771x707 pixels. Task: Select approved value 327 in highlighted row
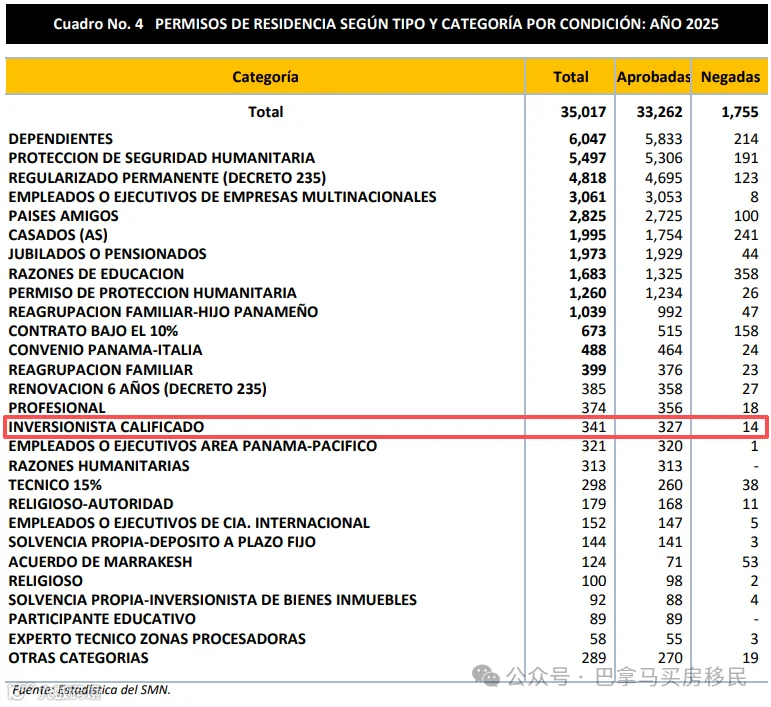click(670, 427)
